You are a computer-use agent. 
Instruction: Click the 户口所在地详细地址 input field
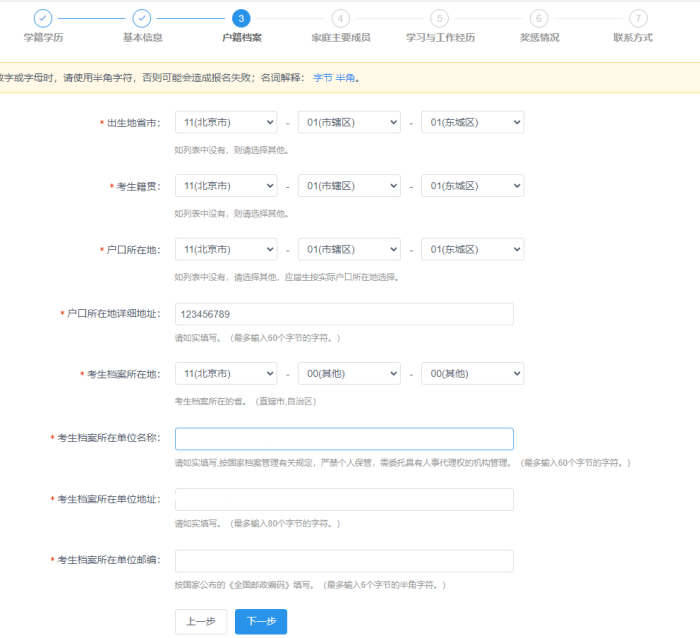tap(344, 314)
